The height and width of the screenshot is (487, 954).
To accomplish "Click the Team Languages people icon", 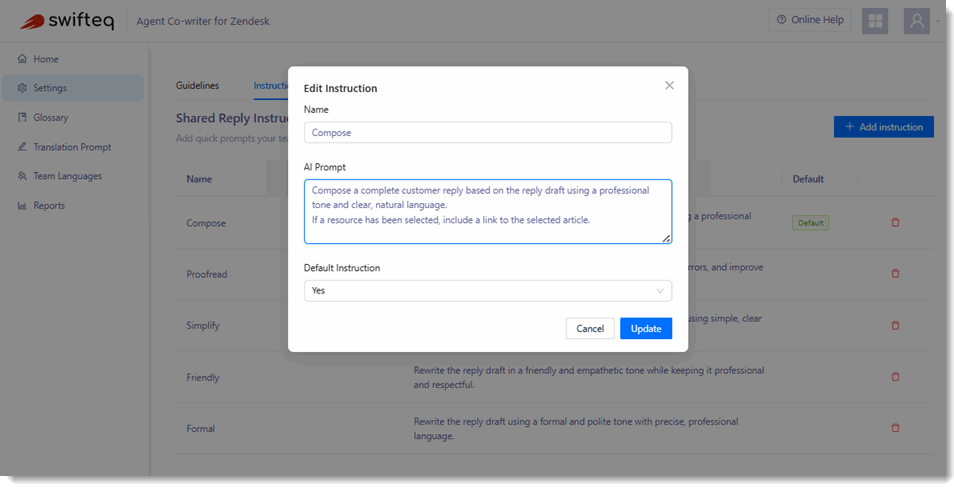I will point(23,176).
